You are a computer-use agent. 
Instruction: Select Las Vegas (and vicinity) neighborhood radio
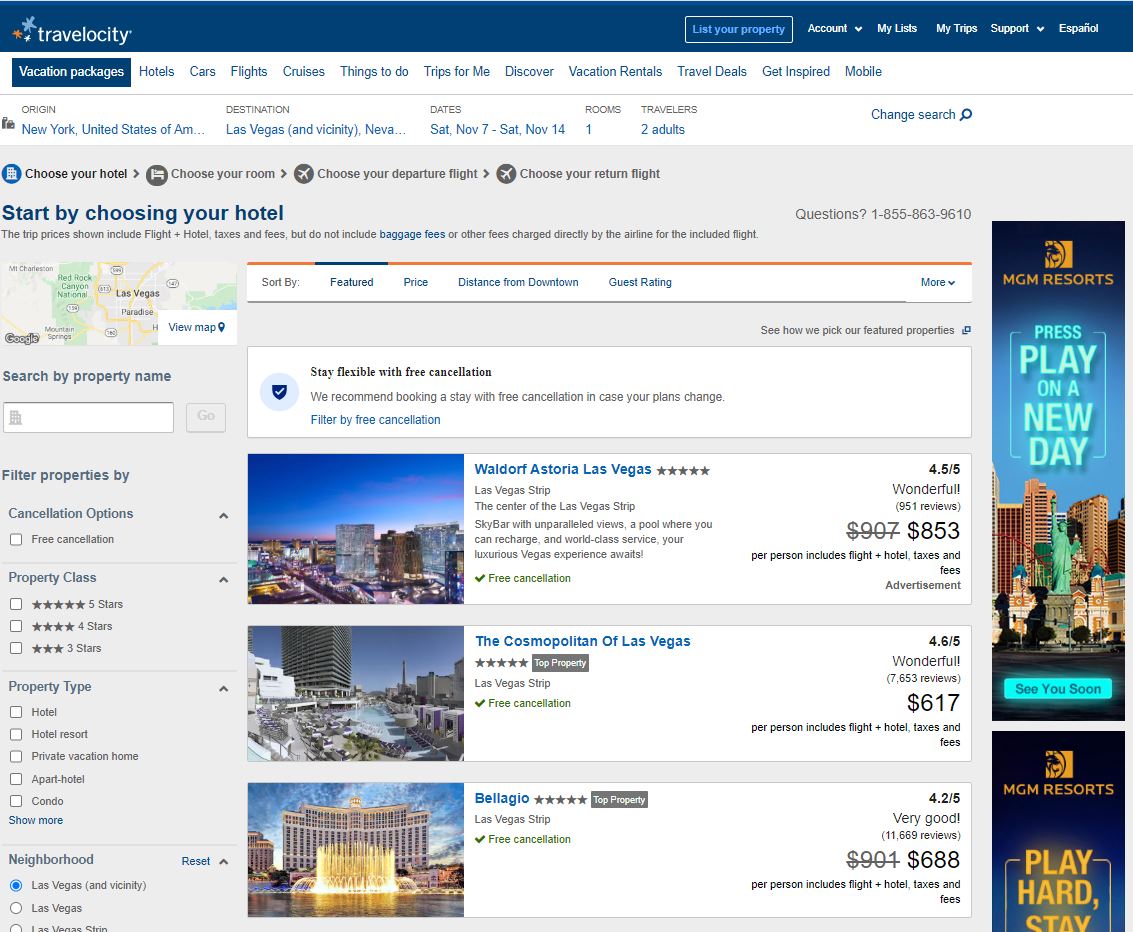coord(16,886)
